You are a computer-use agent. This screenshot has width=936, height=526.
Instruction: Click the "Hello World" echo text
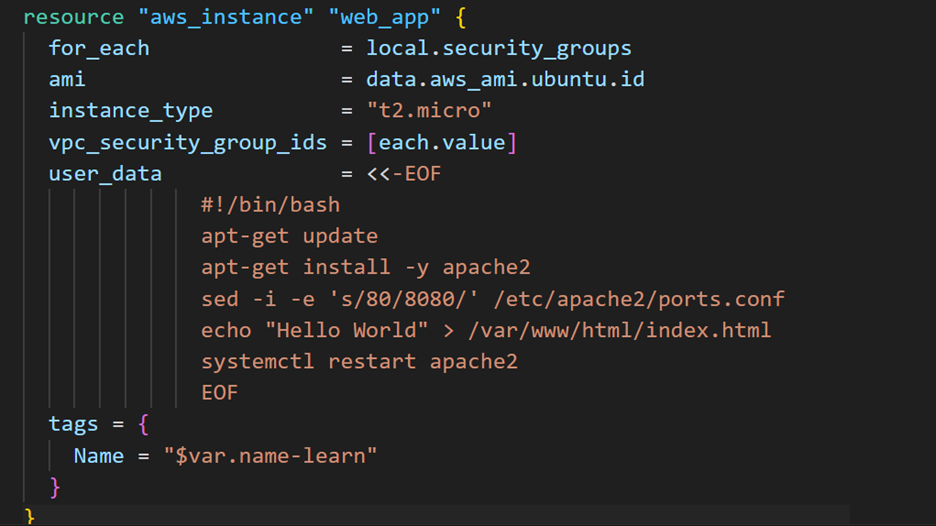point(346,330)
